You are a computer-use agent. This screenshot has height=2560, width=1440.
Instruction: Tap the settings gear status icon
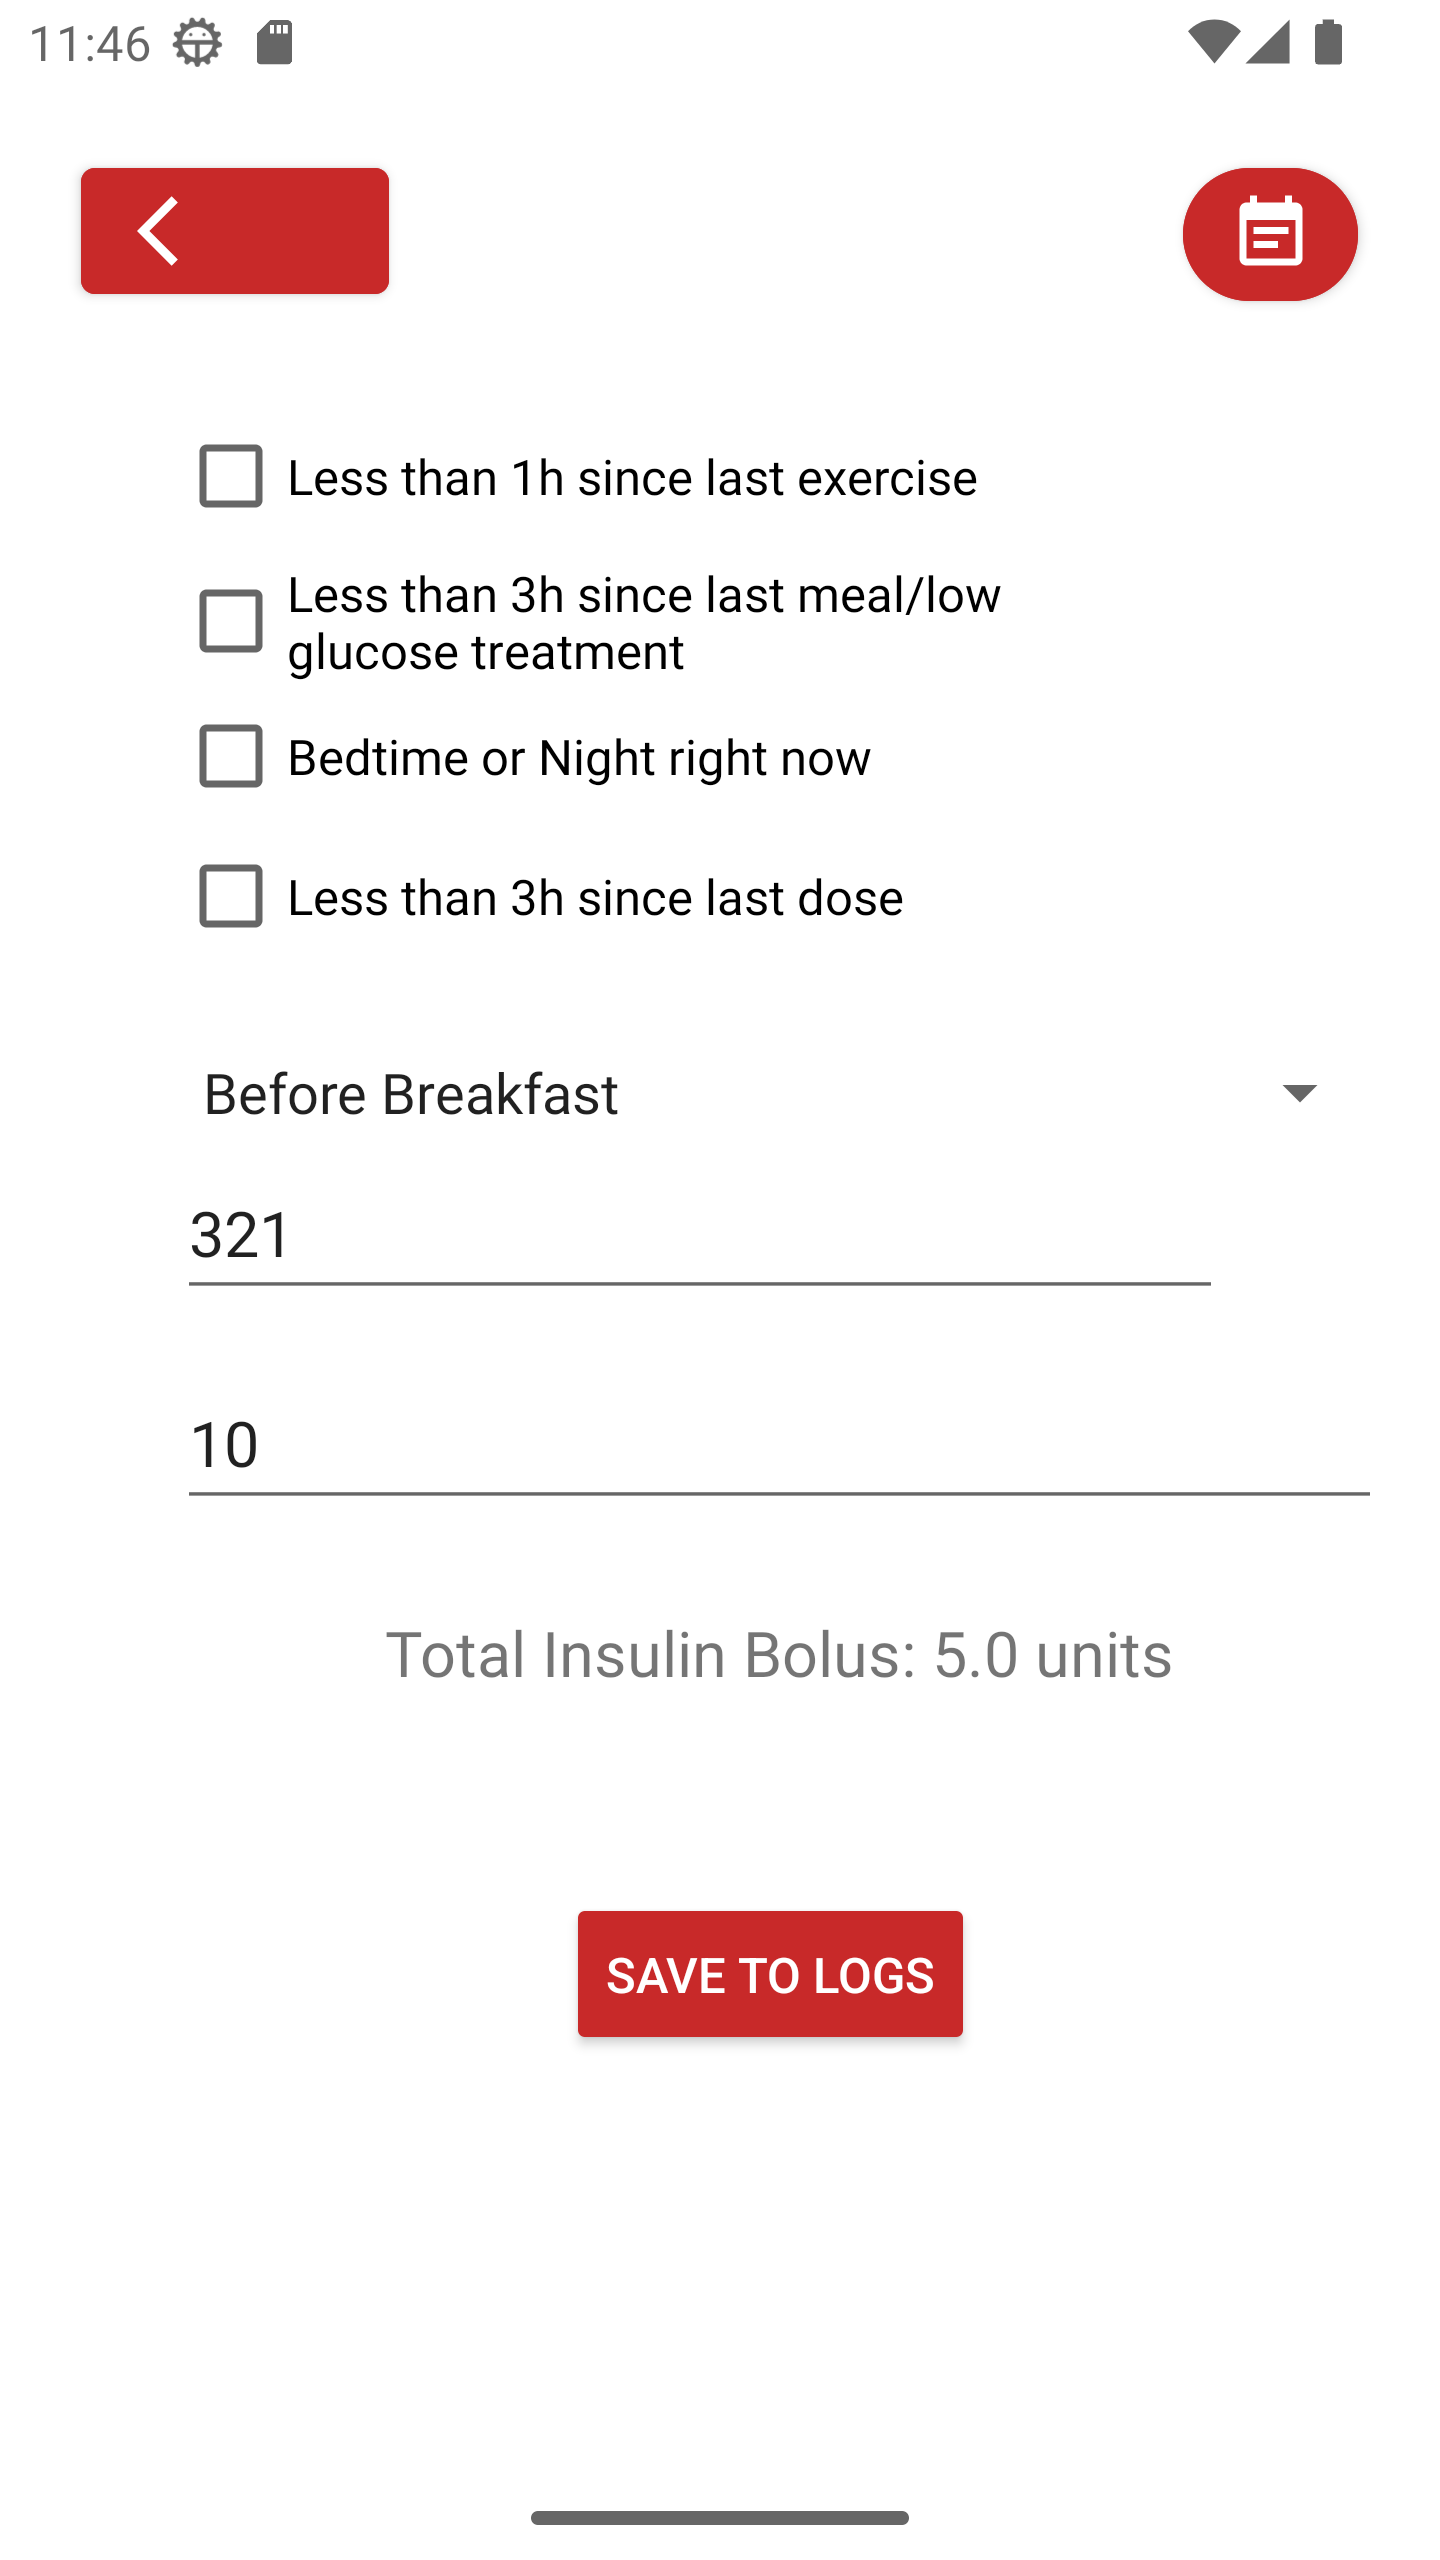tap(197, 43)
